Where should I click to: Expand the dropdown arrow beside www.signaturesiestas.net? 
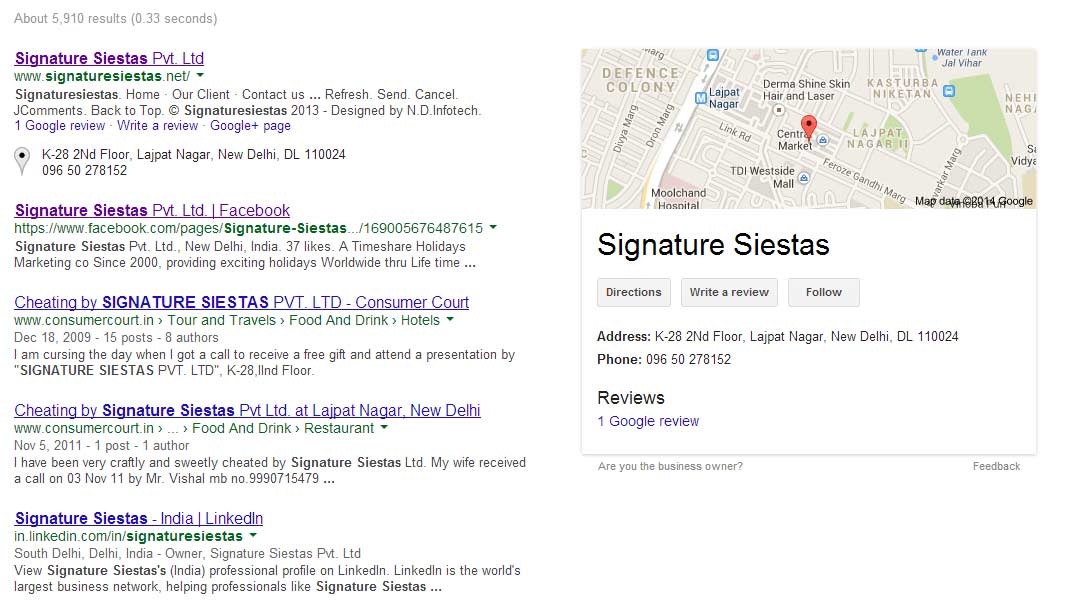[200, 76]
